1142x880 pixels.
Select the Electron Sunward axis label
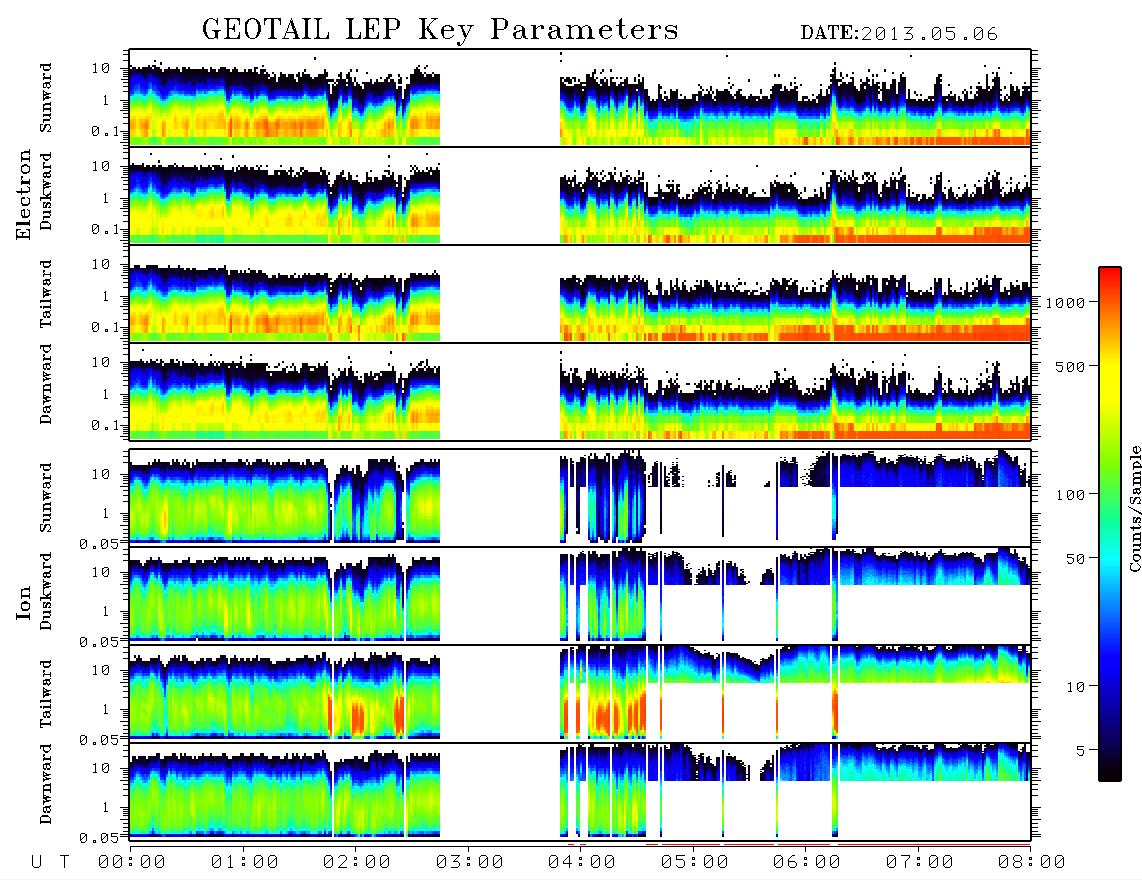(46, 98)
